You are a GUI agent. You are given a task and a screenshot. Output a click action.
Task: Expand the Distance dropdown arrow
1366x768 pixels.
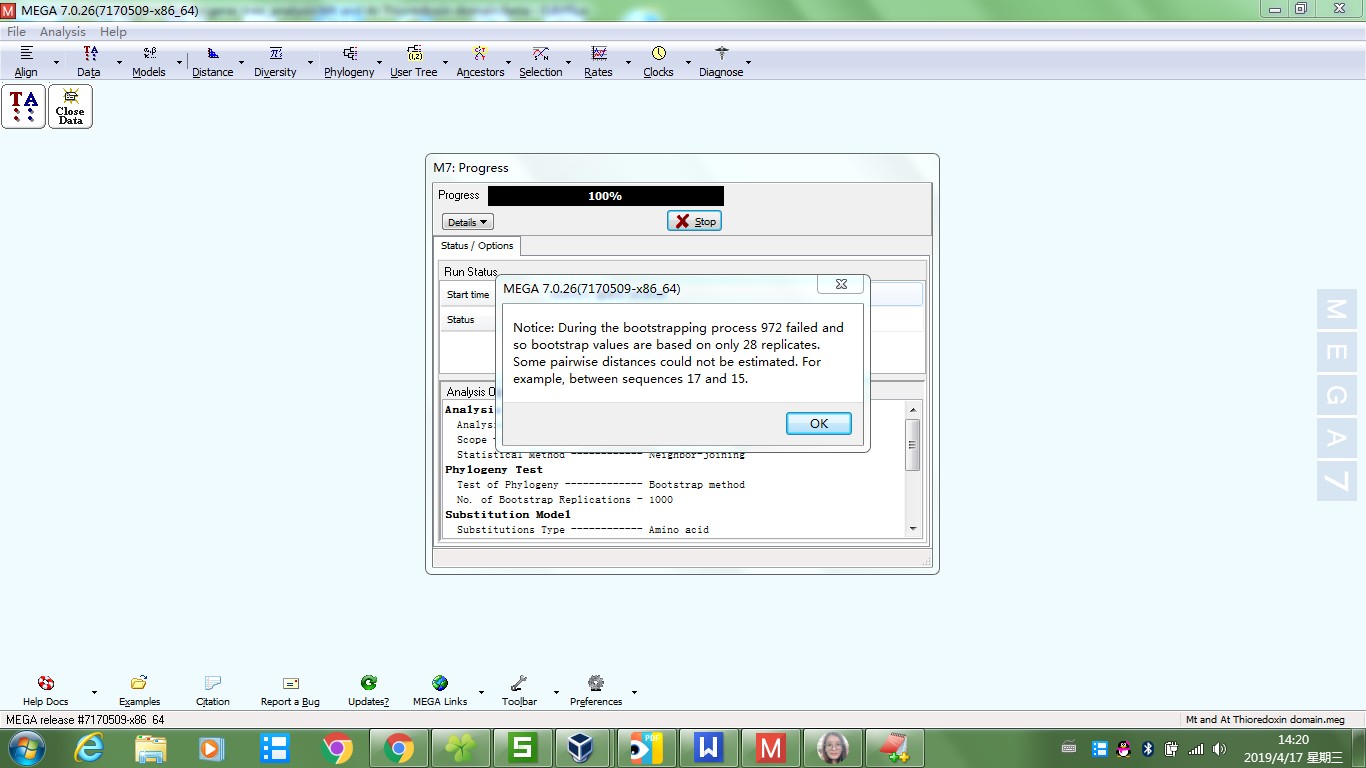(x=241, y=62)
